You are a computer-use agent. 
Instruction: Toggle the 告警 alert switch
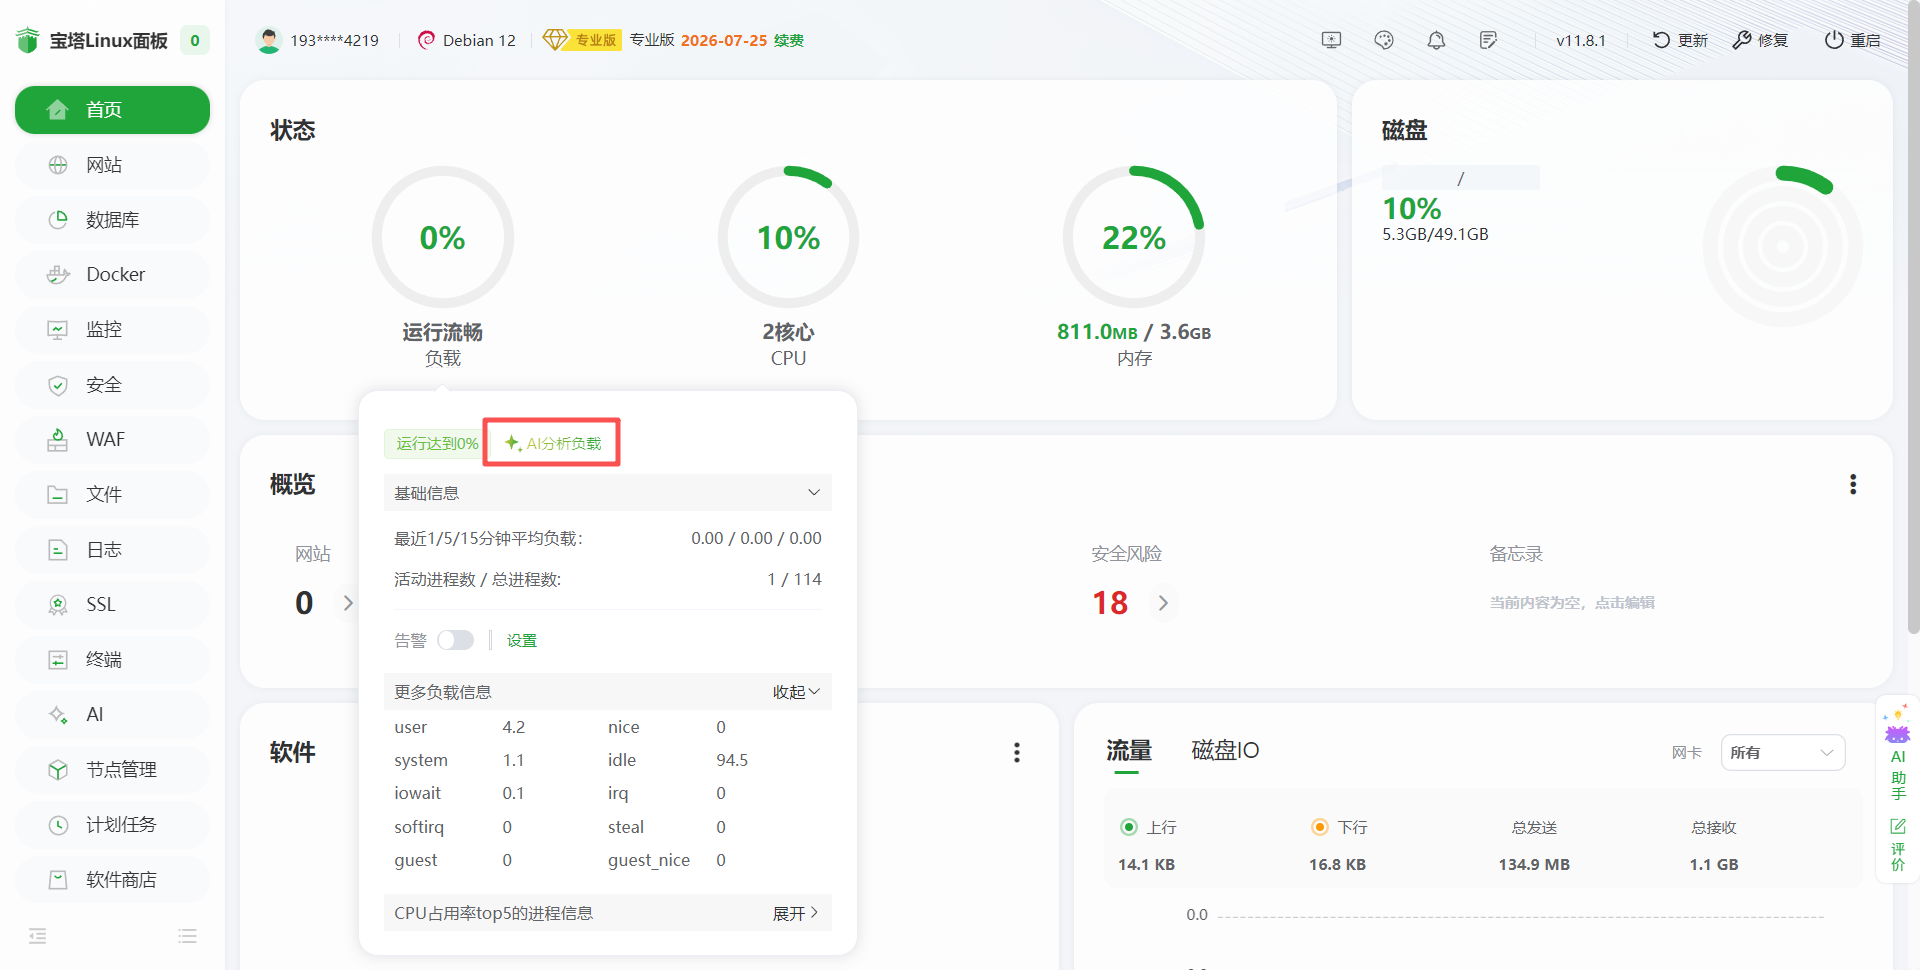click(x=455, y=640)
